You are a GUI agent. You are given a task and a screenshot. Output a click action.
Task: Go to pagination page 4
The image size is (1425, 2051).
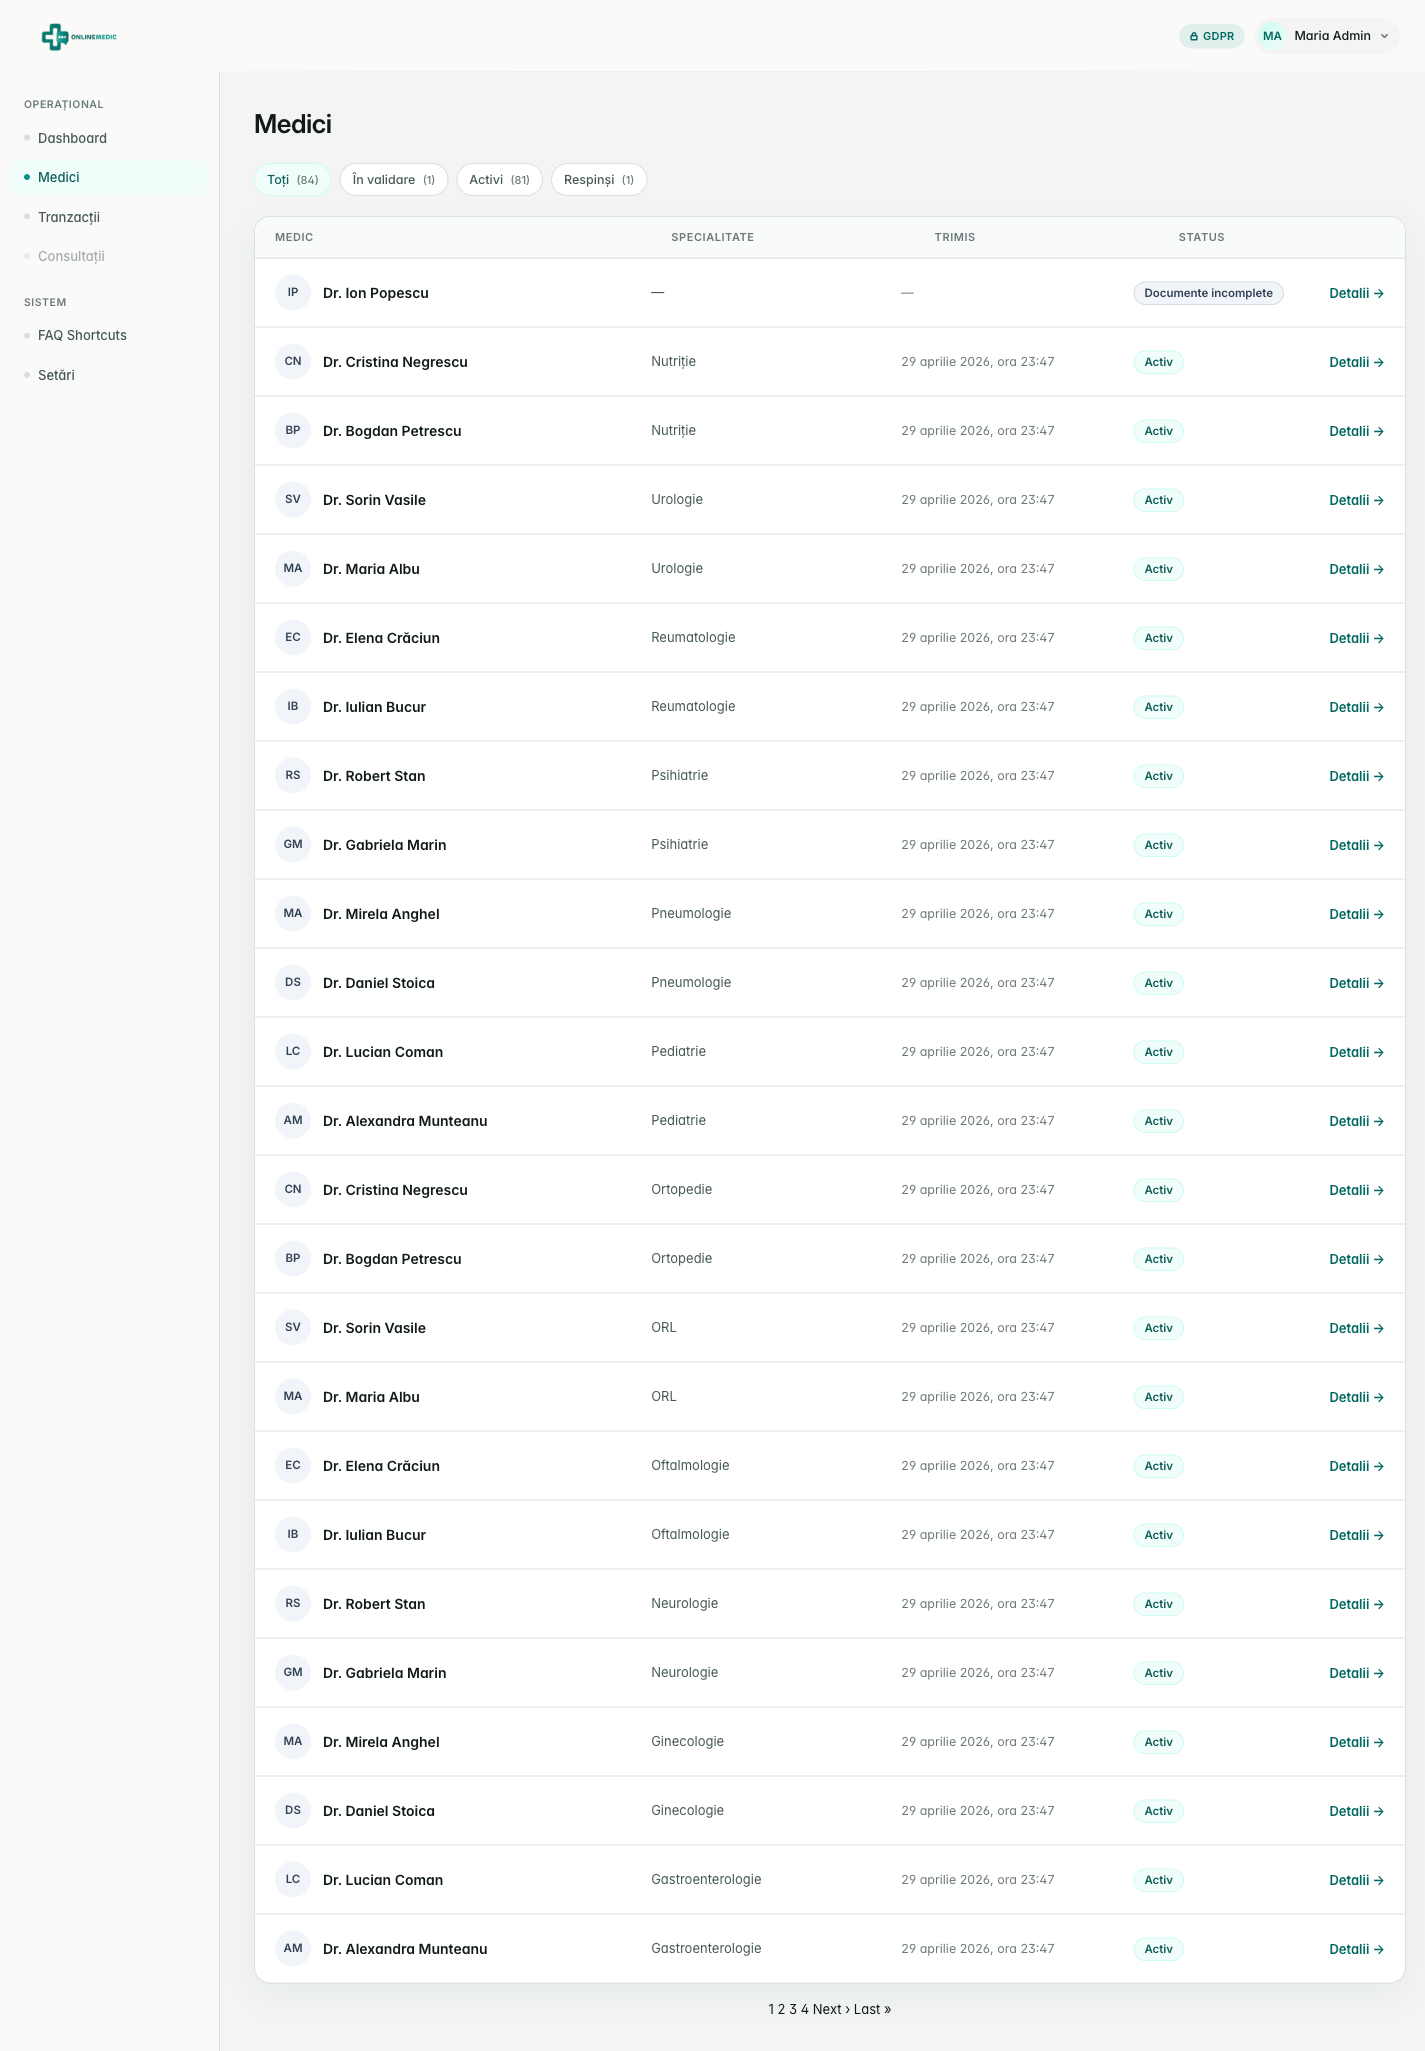804,2009
